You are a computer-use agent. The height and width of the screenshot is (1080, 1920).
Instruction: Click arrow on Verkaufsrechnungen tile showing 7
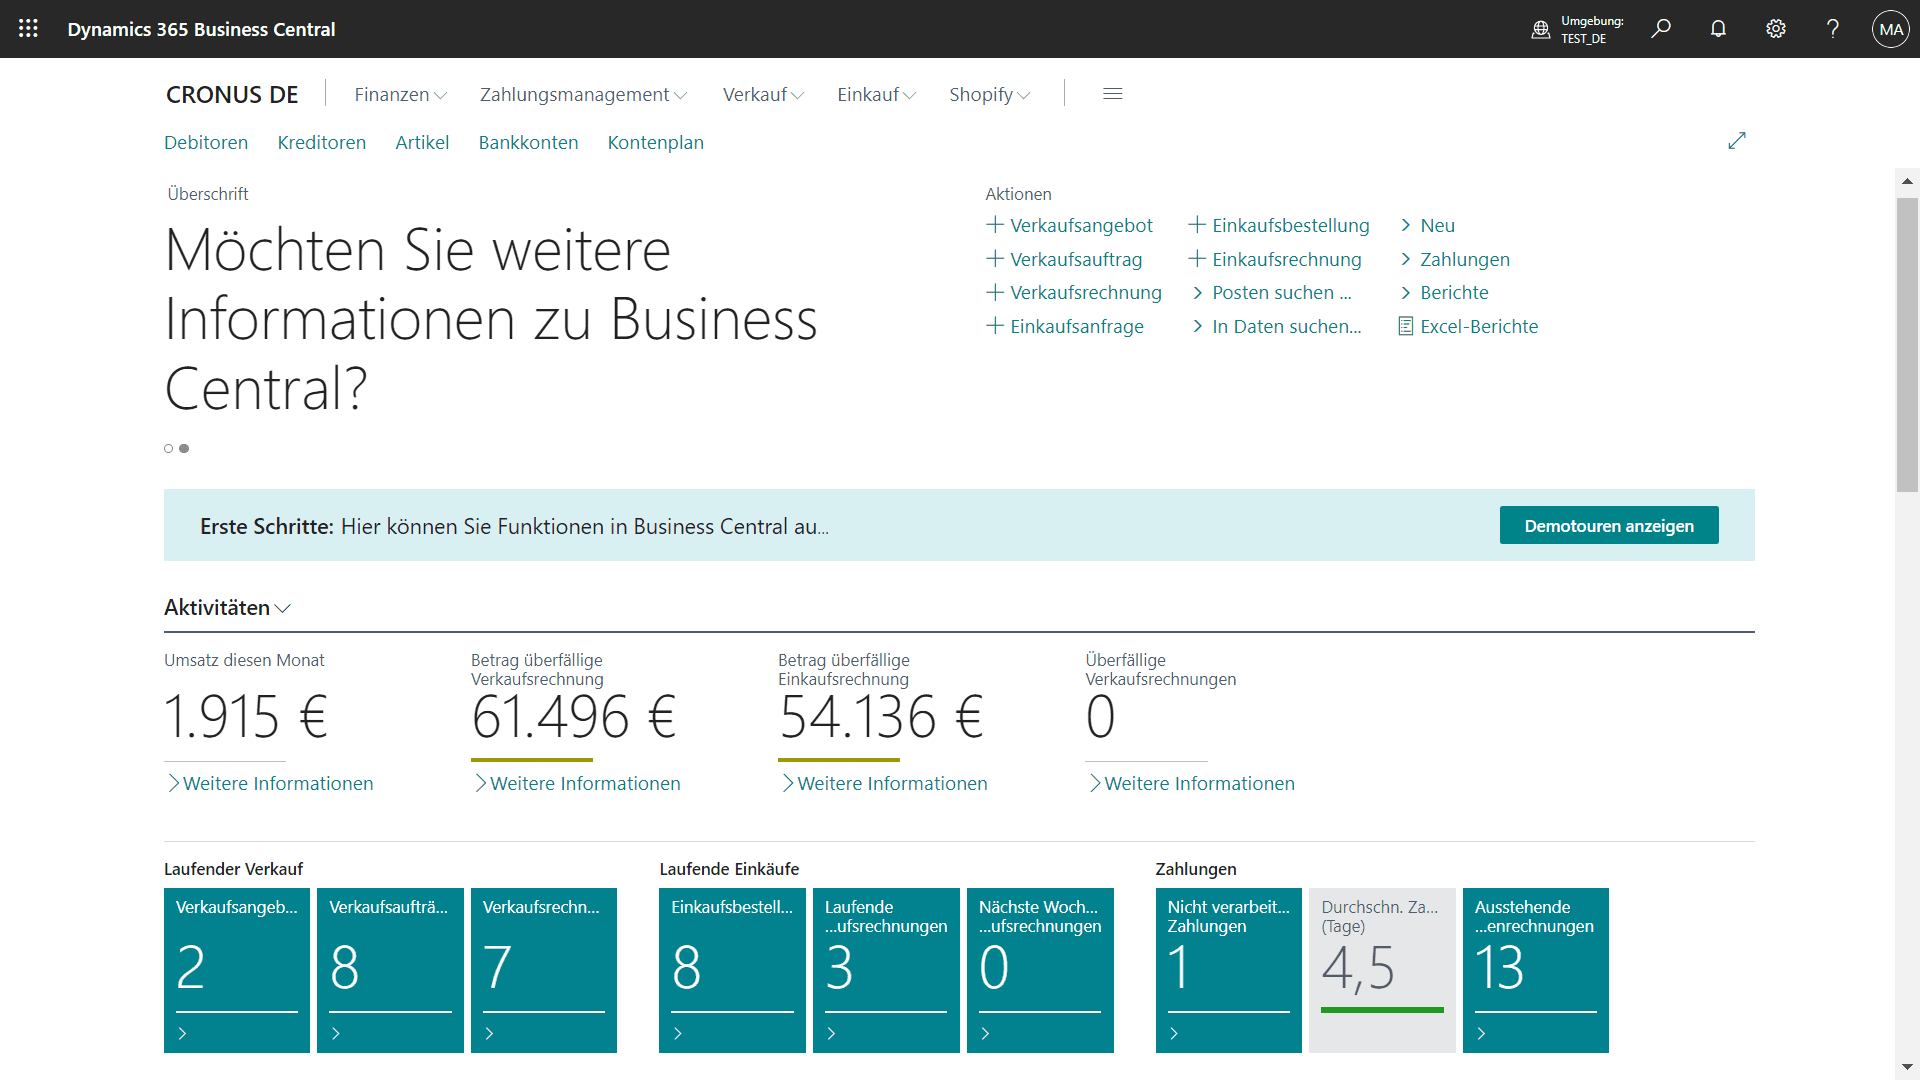(490, 1033)
